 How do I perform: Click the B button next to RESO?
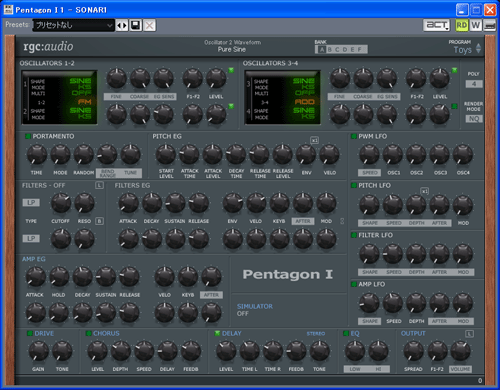point(99,221)
